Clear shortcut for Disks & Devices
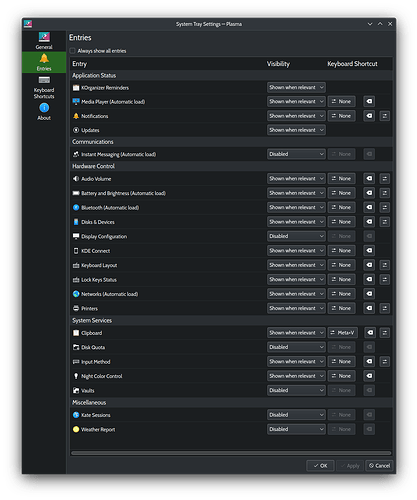 (369, 222)
